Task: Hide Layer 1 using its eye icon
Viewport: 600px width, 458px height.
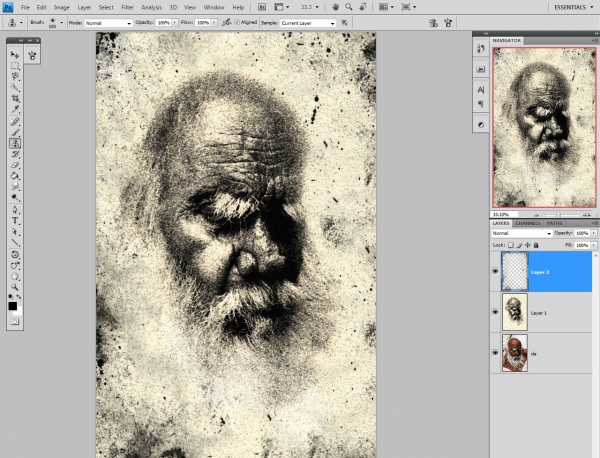Action: tap(495, 312)
